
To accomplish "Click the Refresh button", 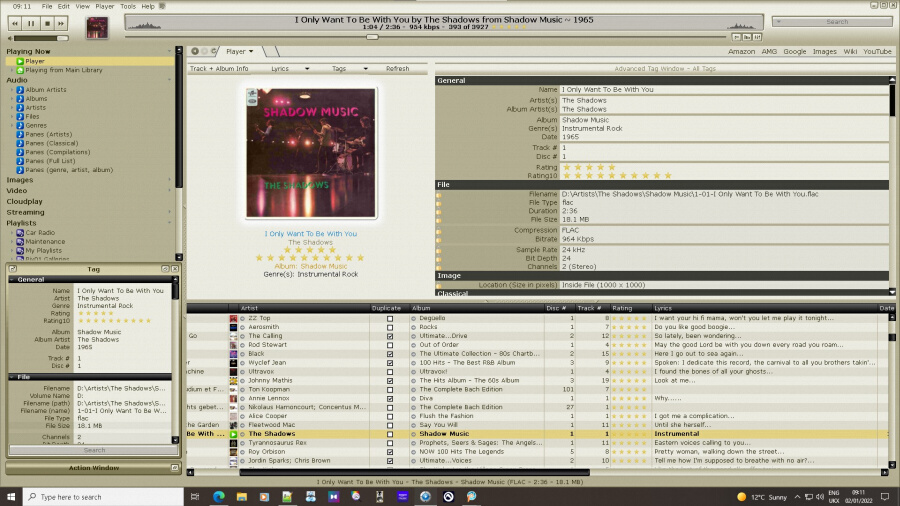I will 397,69.
